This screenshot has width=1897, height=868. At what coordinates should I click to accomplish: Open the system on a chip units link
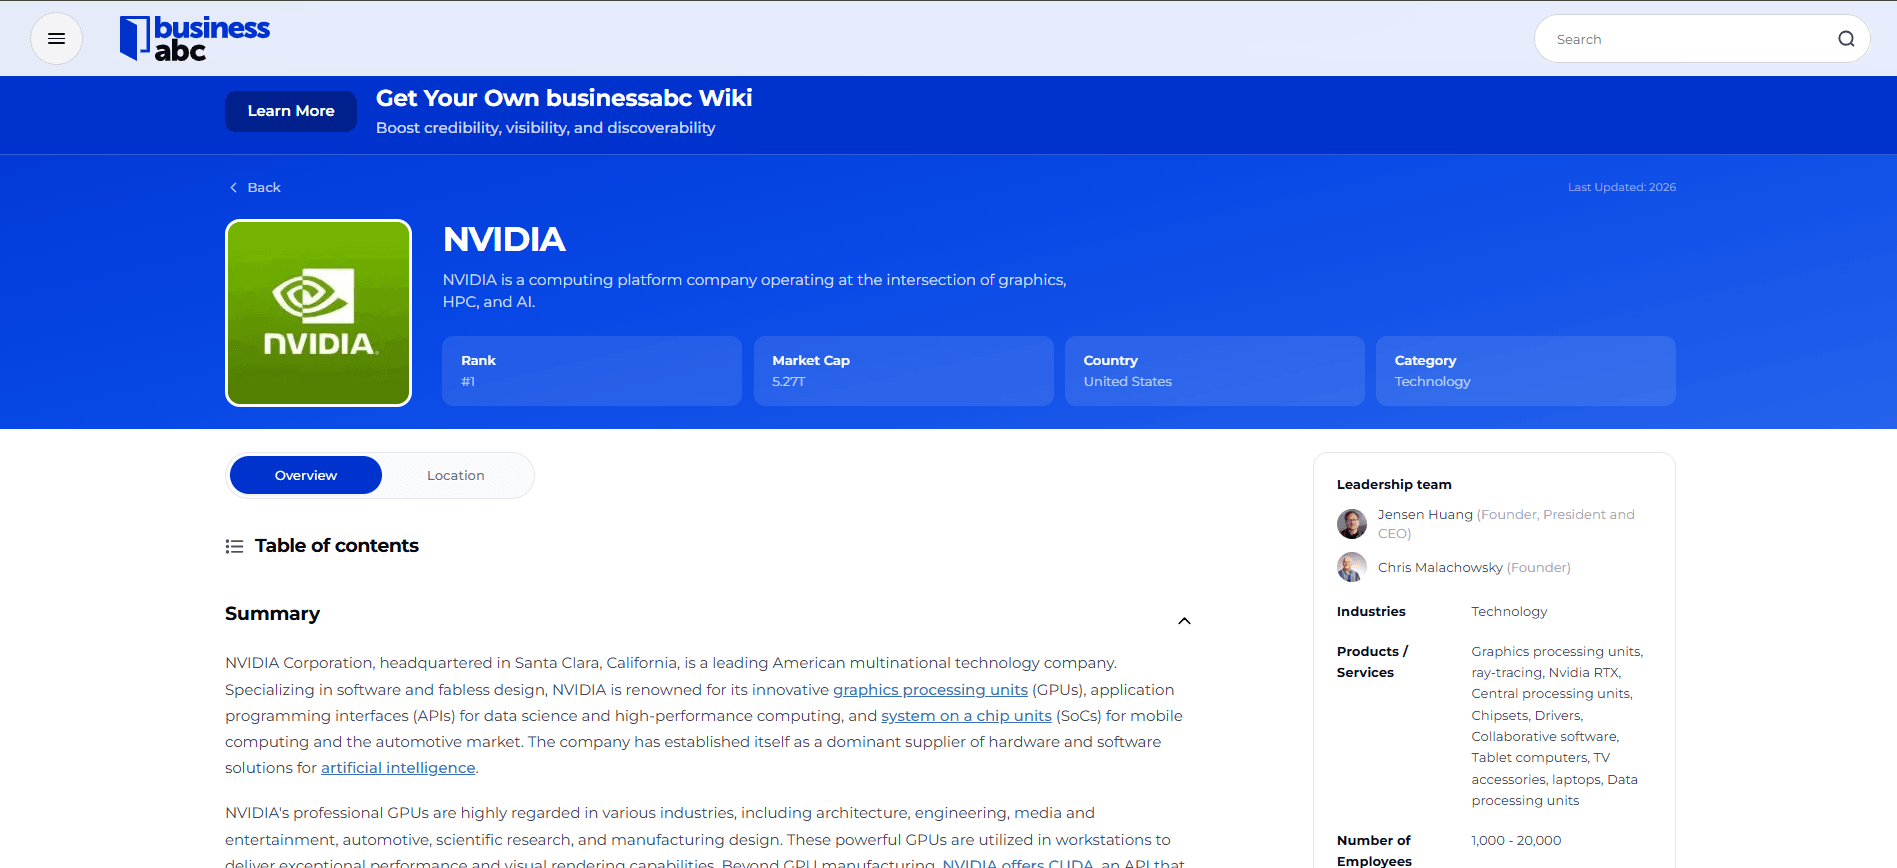point(966,716)
